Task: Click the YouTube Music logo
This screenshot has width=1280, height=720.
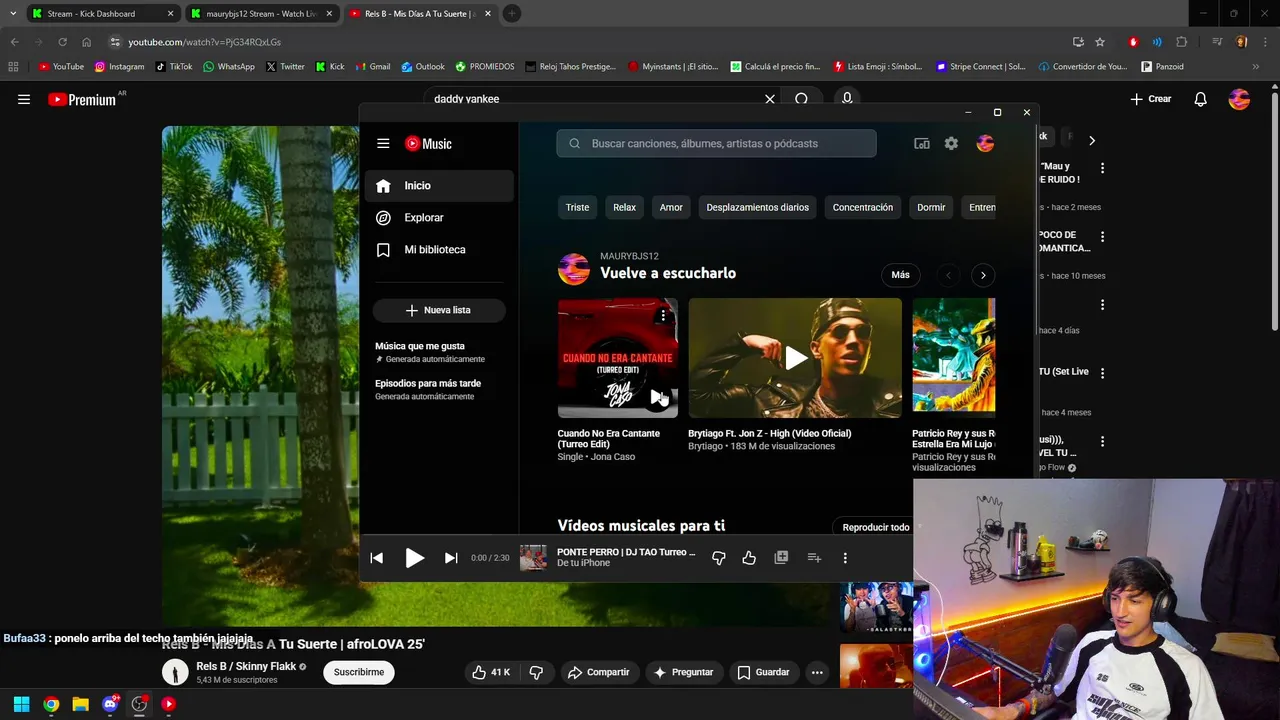Action: coord(428,144)
